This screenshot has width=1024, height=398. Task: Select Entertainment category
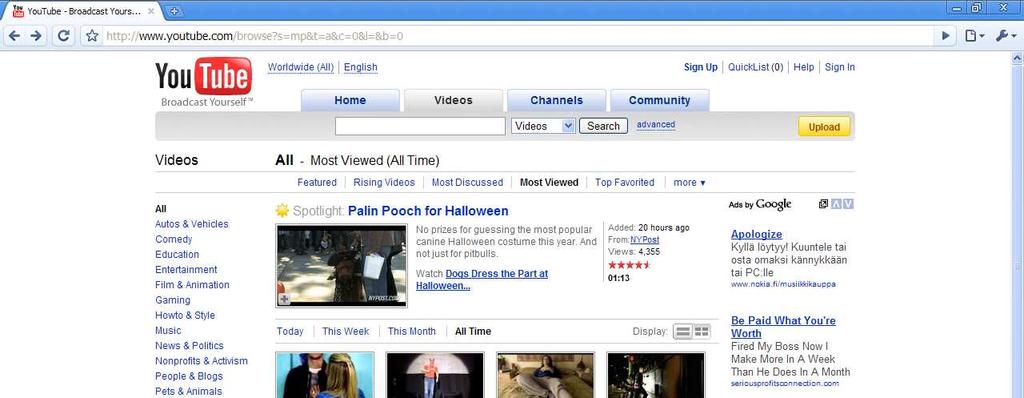point(186,269)
